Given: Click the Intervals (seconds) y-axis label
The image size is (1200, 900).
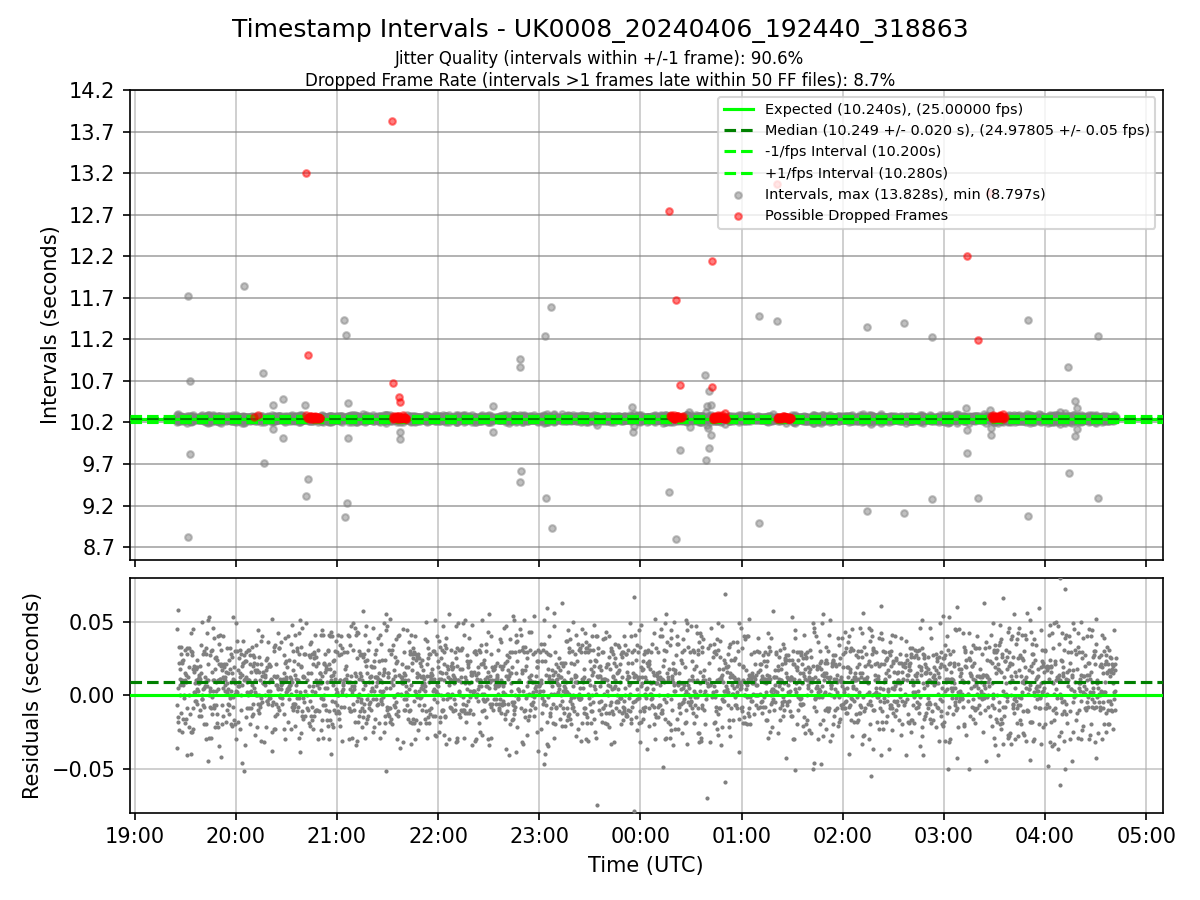Looking at the screenshot, I should 49,325.
